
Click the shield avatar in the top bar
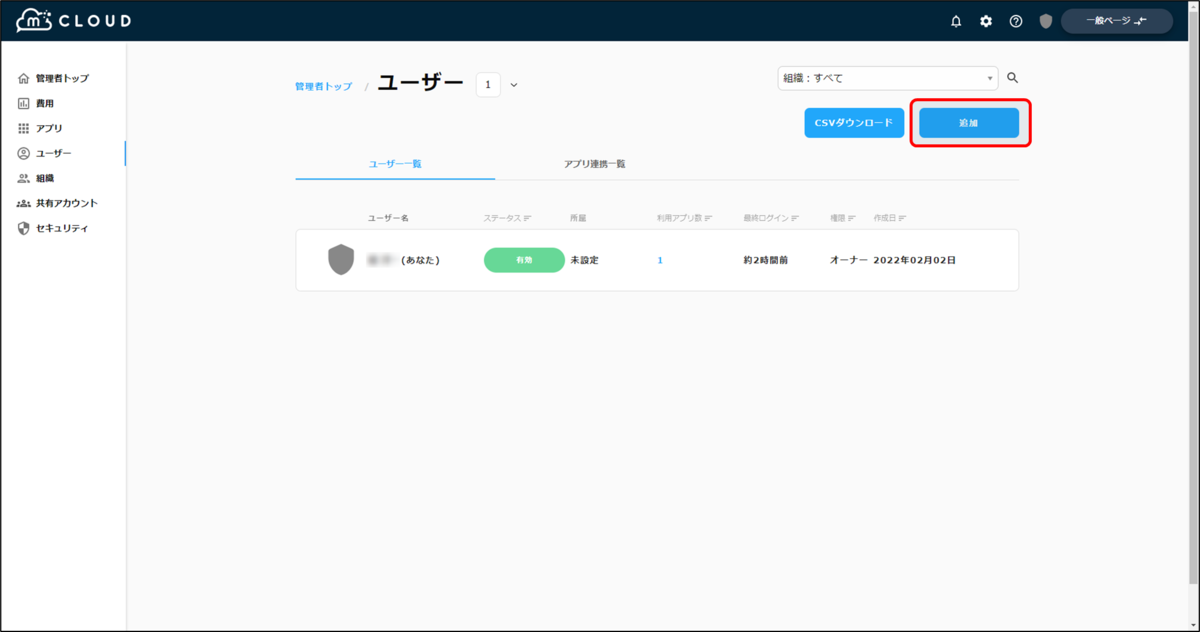click(1046, 21)
